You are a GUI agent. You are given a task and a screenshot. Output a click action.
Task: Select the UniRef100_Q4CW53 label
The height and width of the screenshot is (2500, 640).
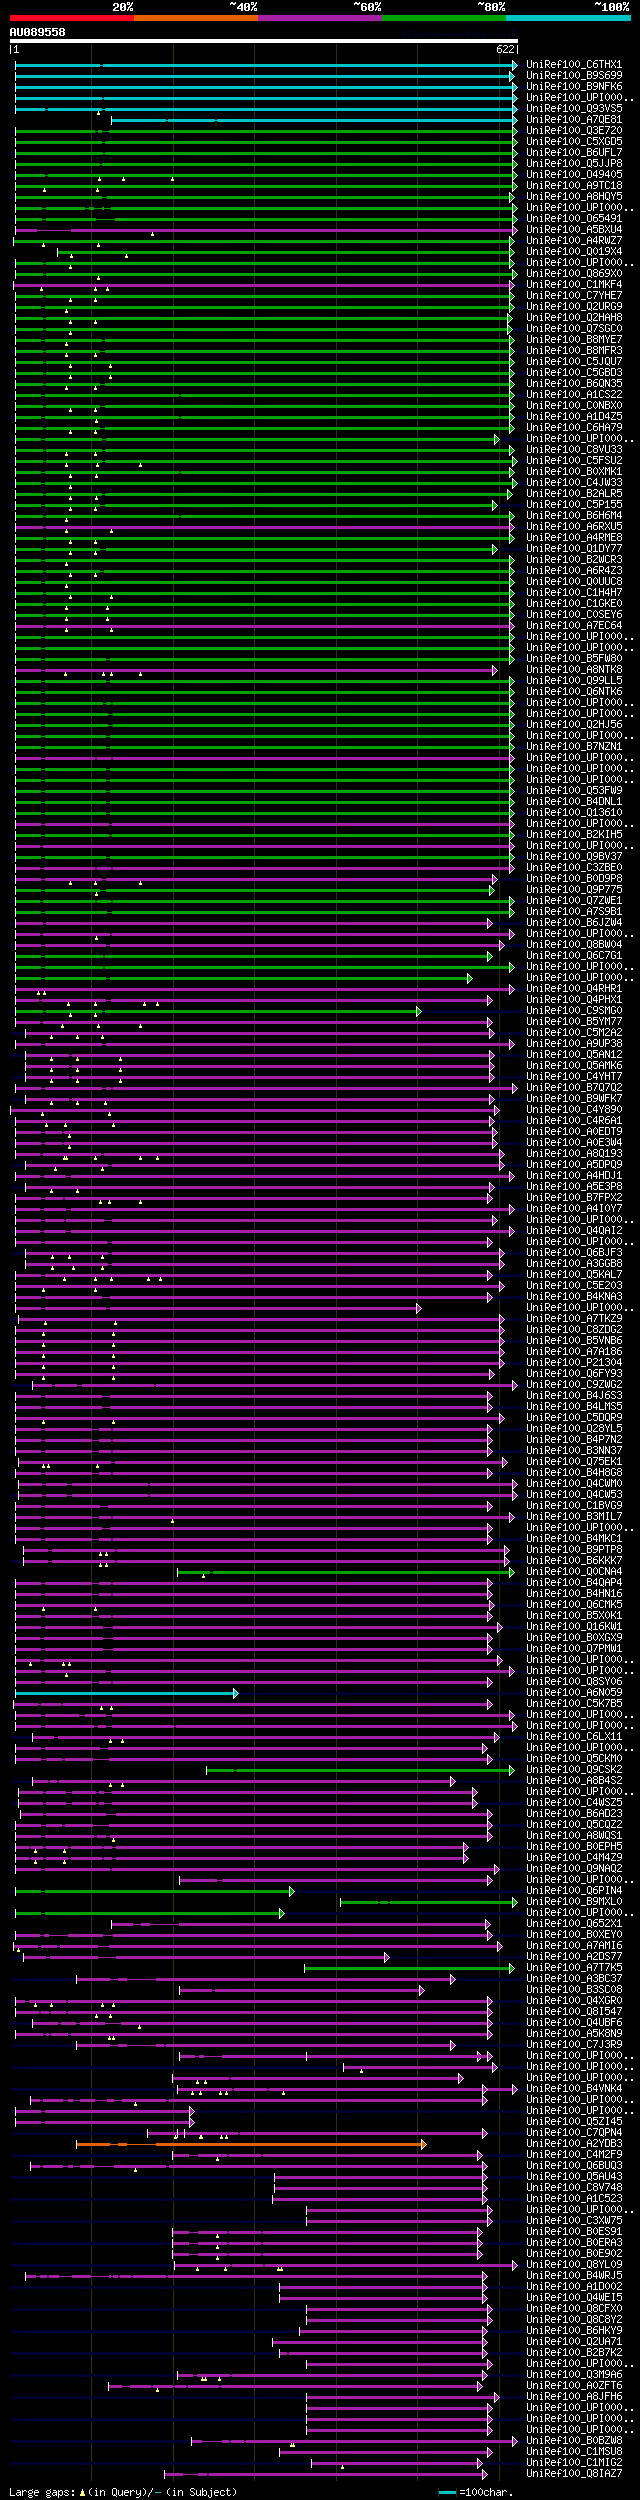pyautogui.click(x=574, y=1495)
